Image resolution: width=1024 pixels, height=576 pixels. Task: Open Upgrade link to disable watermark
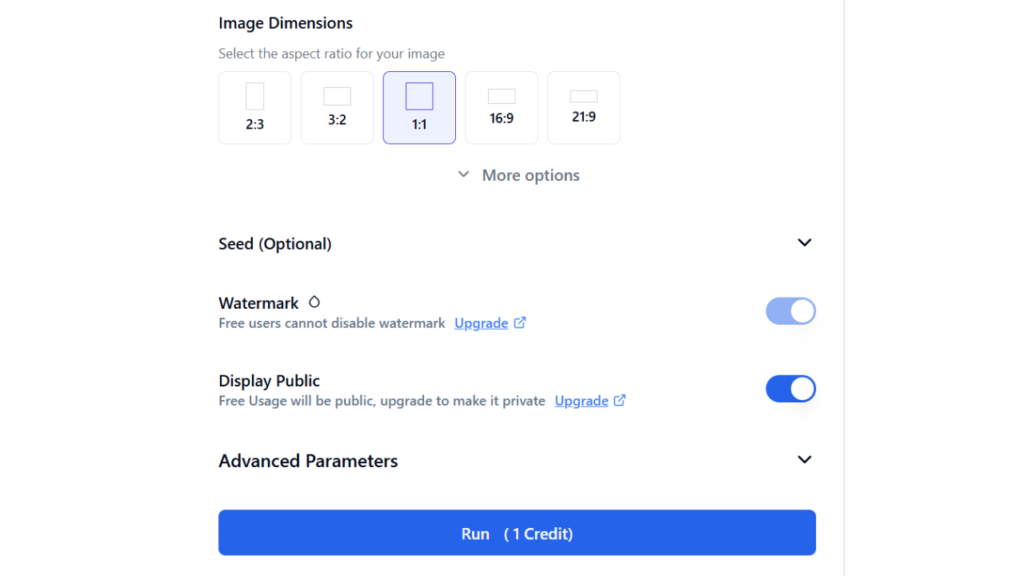pos(481,323)
